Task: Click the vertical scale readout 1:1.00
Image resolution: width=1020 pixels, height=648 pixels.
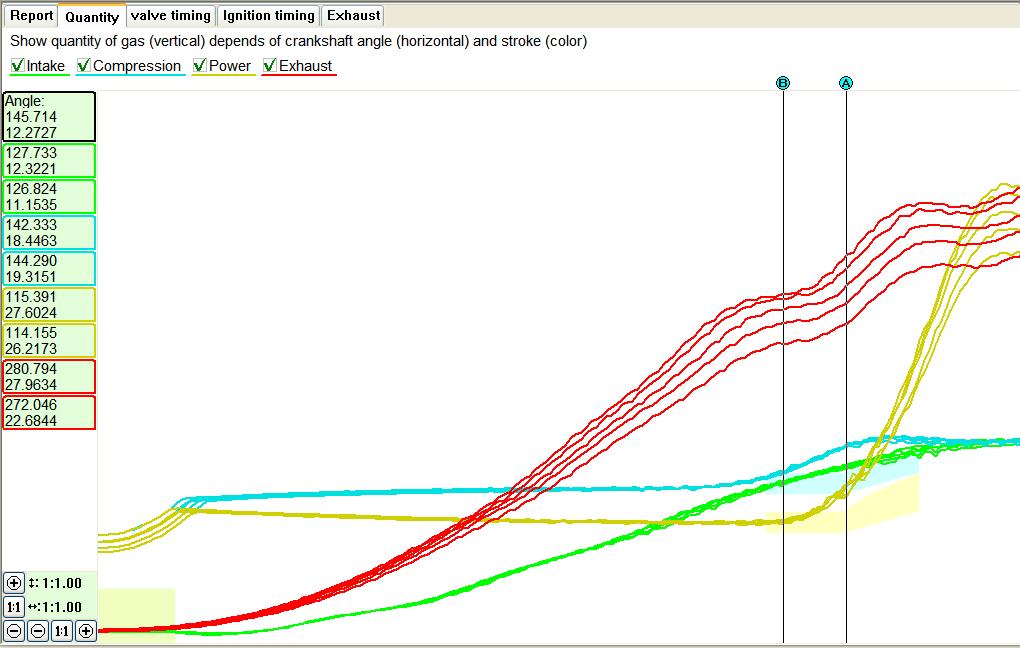Action: pyautogui.click(x=62, y=583)
